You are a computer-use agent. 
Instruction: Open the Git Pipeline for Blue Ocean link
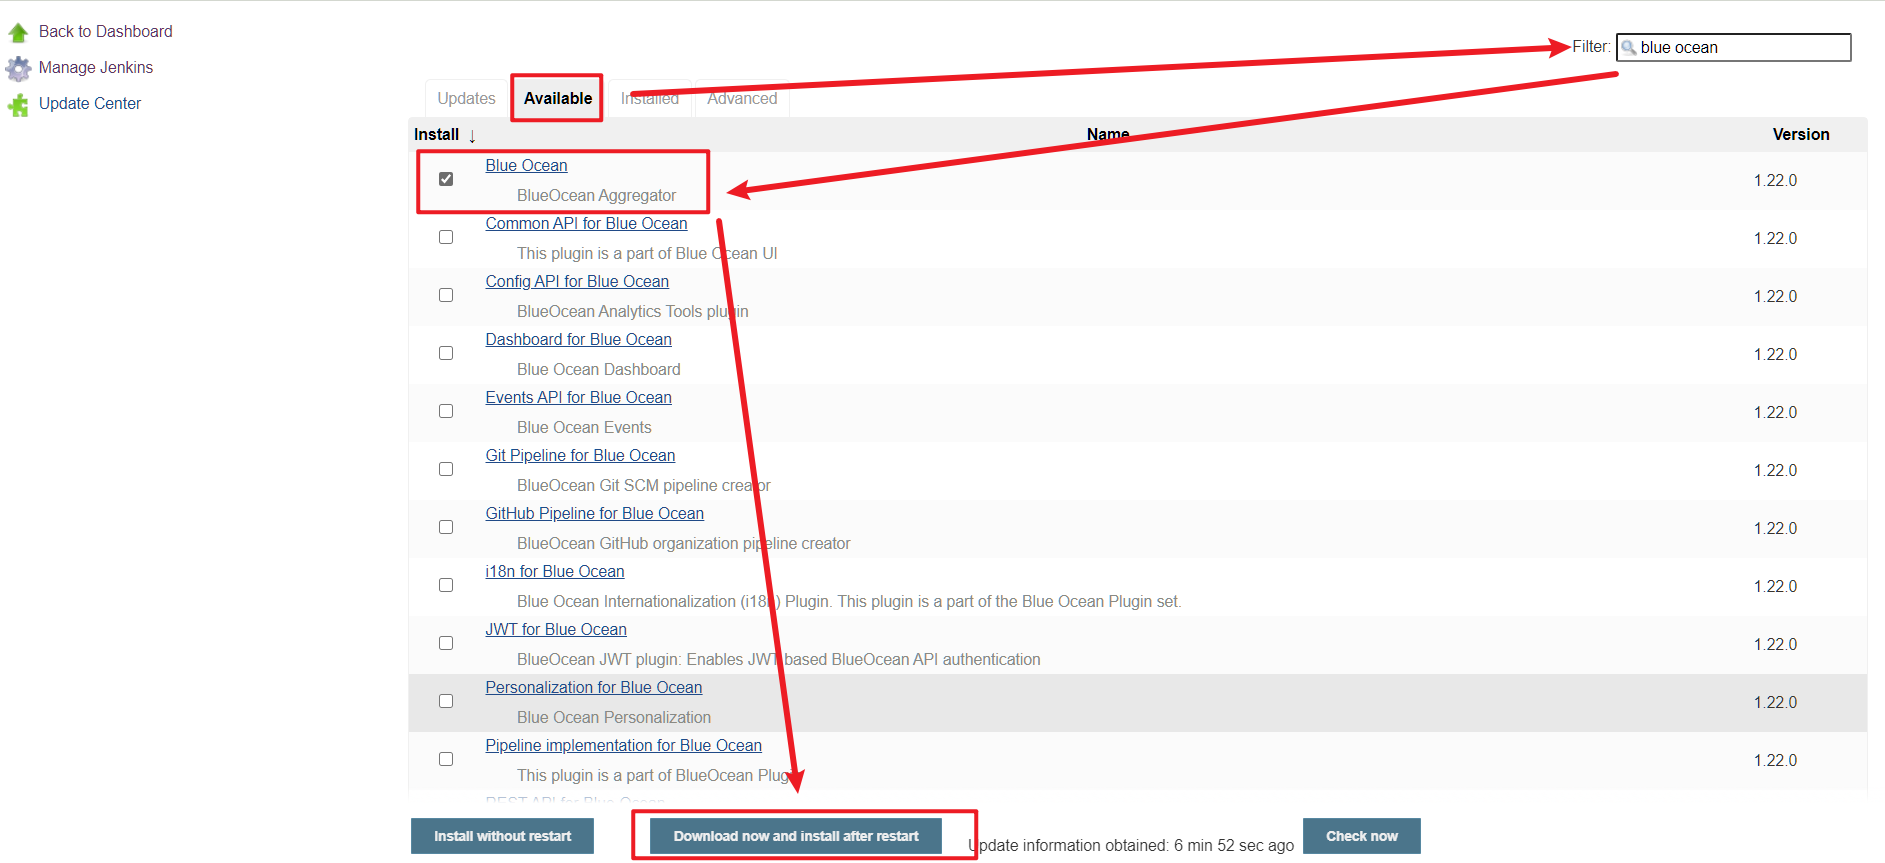(580, 456)
